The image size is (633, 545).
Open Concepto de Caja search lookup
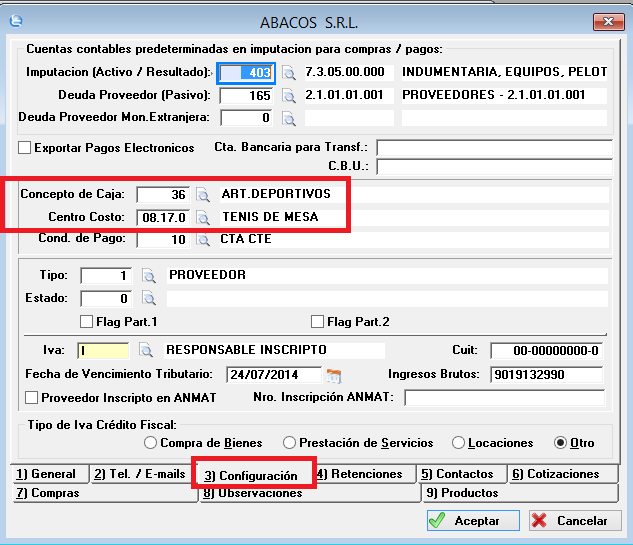(x=201, y=194)
